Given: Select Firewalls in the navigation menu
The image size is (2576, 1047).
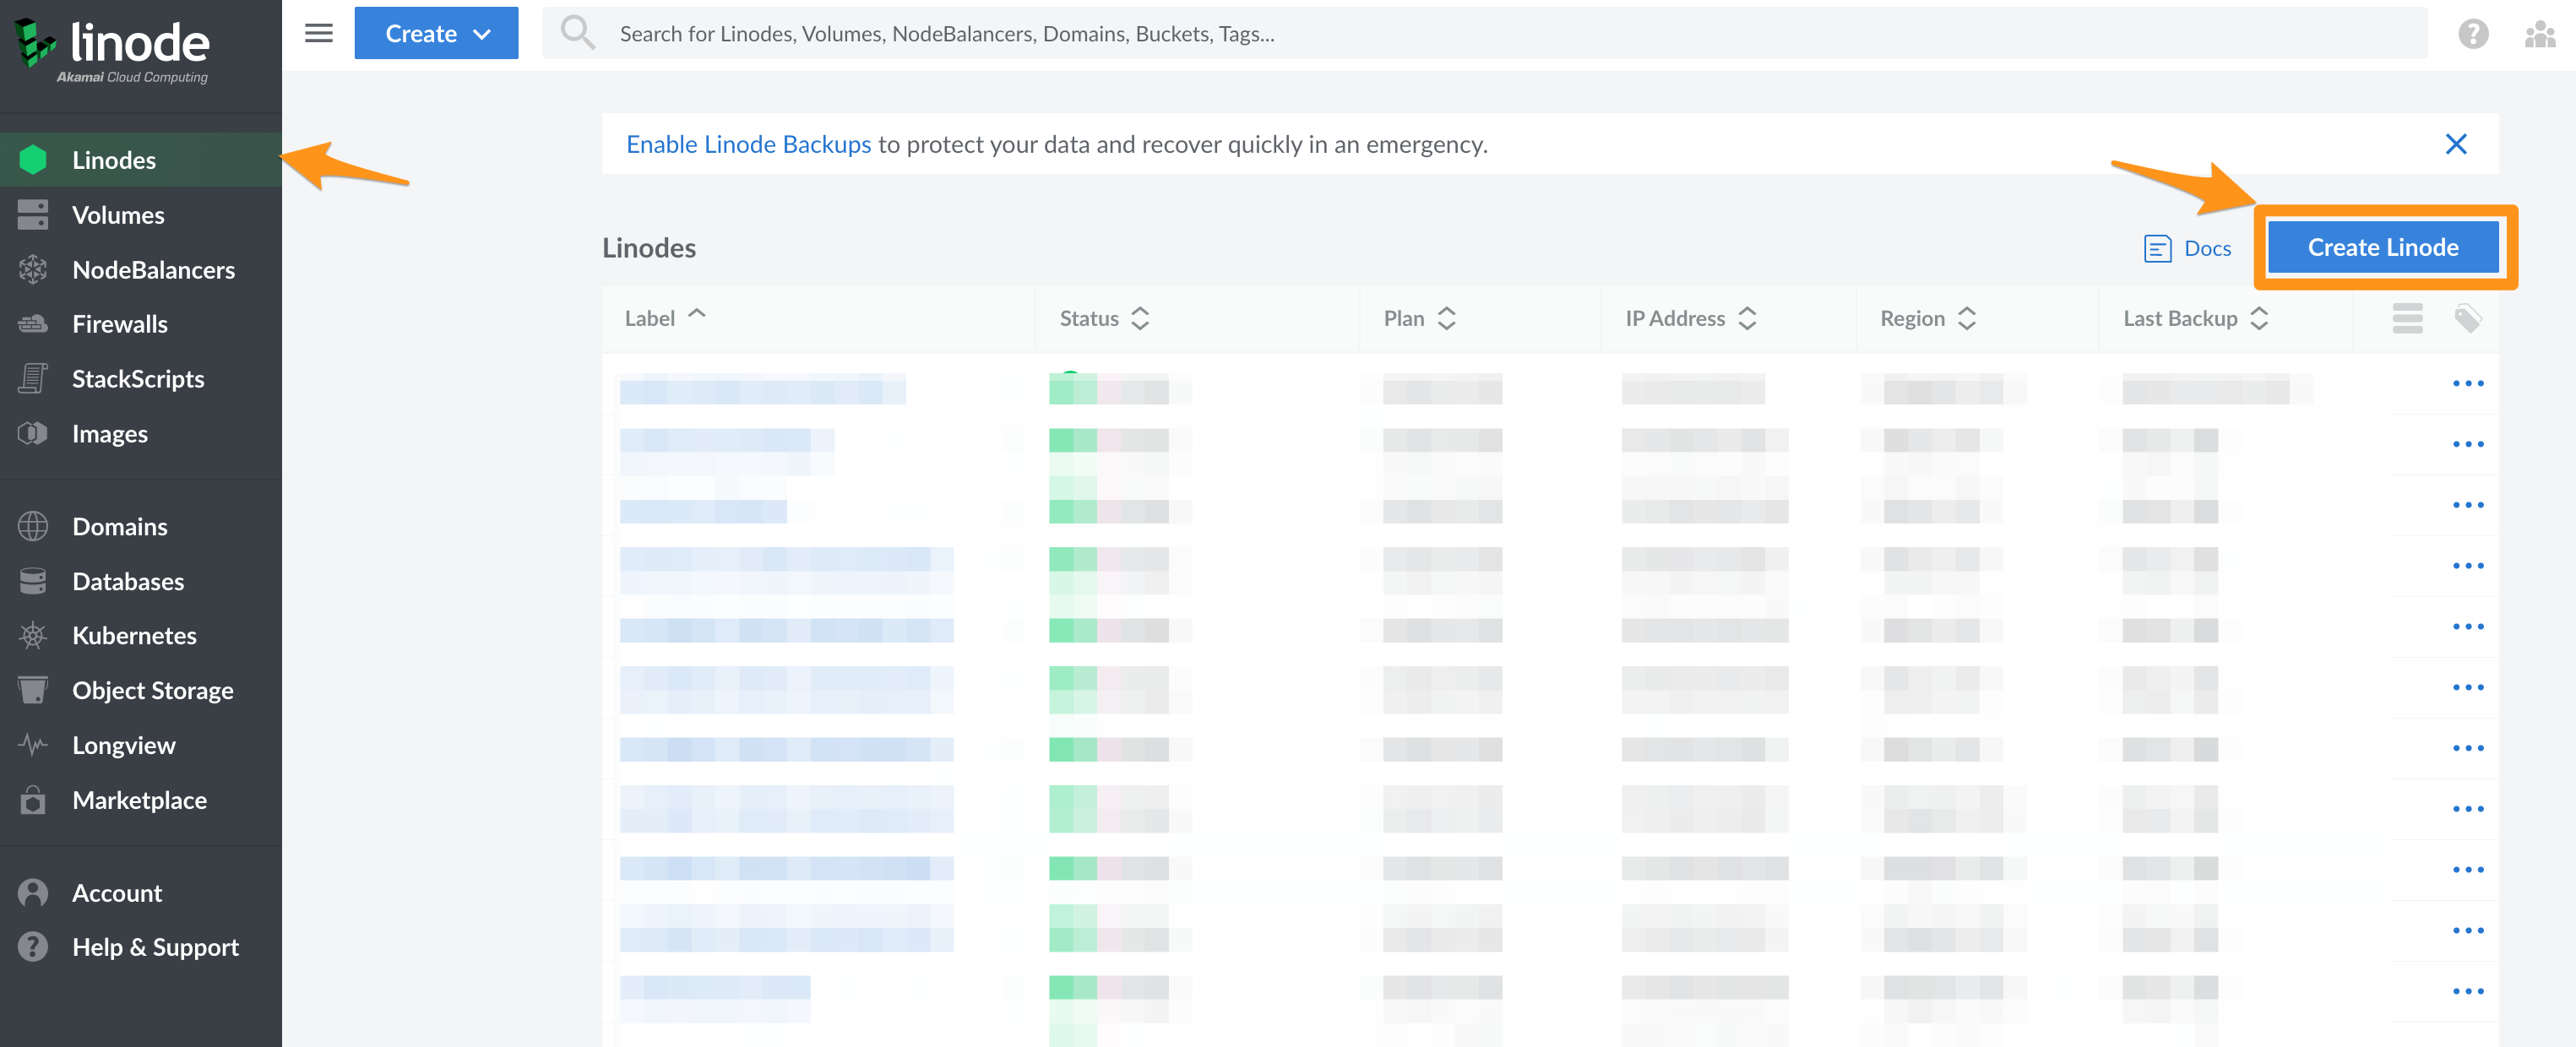Looking at the screenshot, I should pos(120,324).
